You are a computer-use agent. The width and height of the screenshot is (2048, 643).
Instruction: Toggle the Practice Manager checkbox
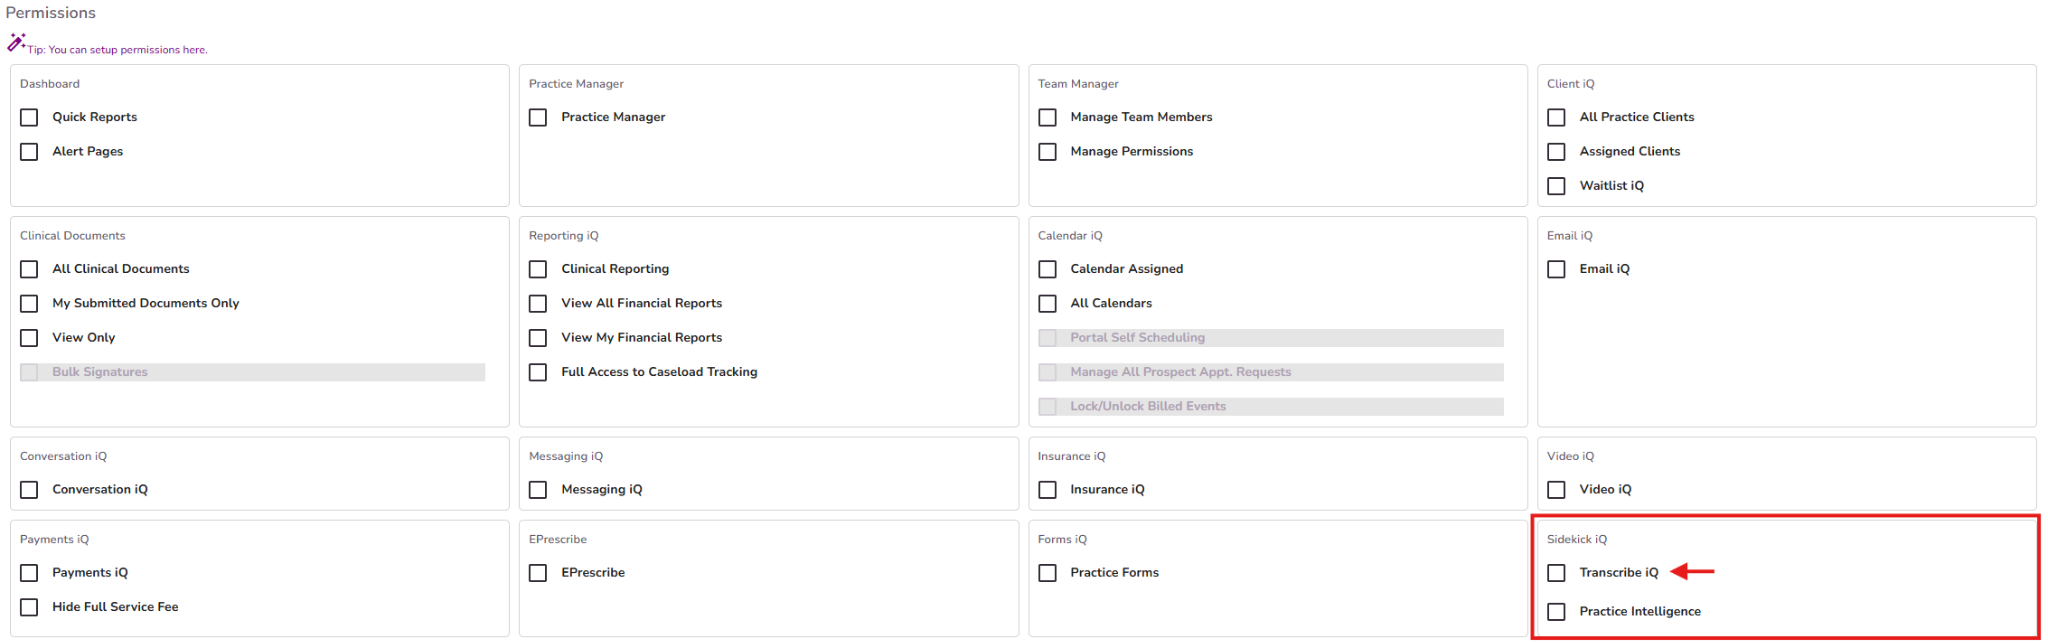coord(539,118)
